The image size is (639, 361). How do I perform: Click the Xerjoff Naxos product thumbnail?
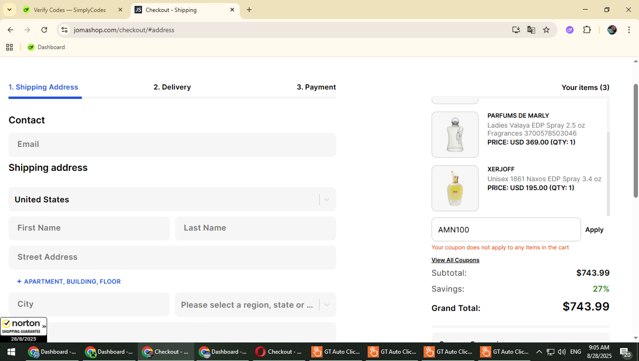coord(455,188)
